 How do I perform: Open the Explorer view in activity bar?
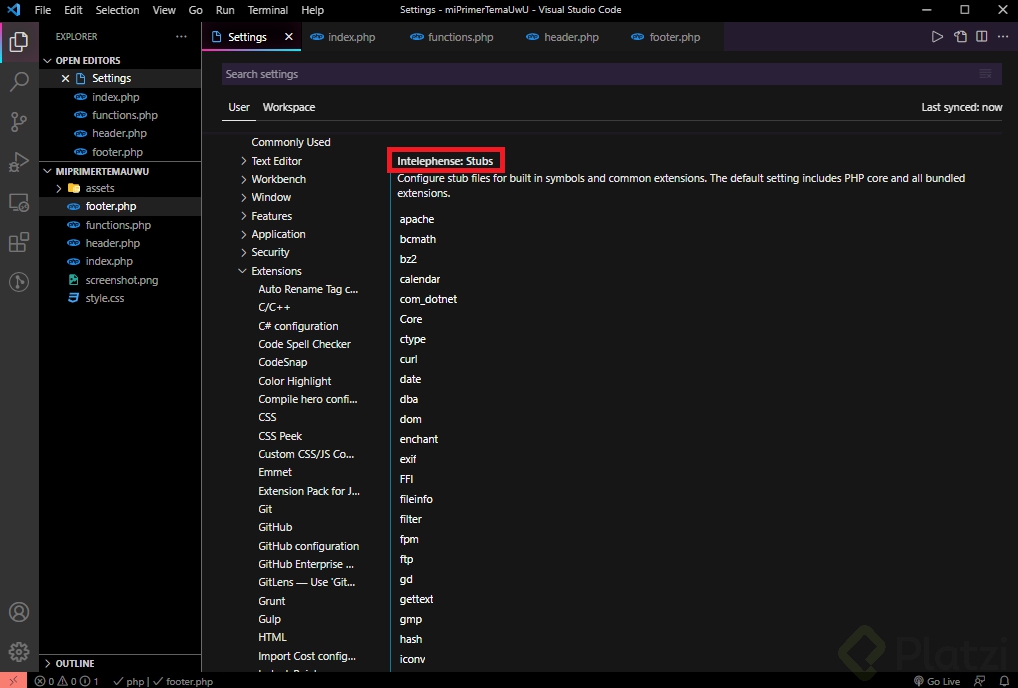19,42
